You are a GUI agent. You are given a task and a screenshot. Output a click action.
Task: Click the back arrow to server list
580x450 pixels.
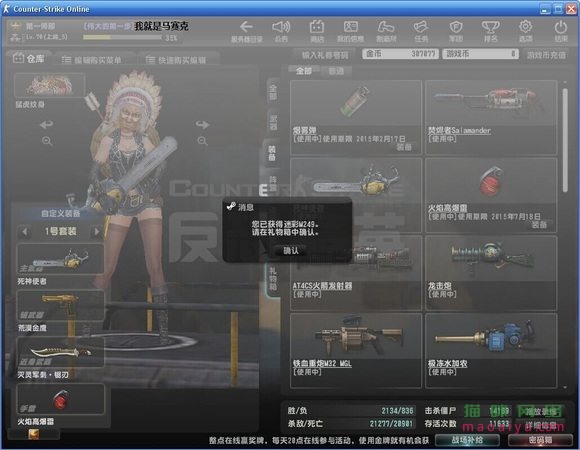(x=246, y=31)
